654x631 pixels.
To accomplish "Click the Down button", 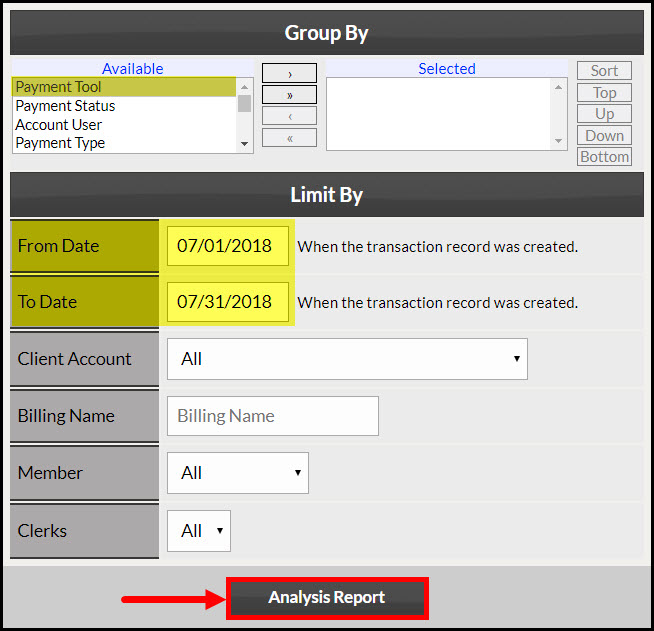I will tap(604, 136).
